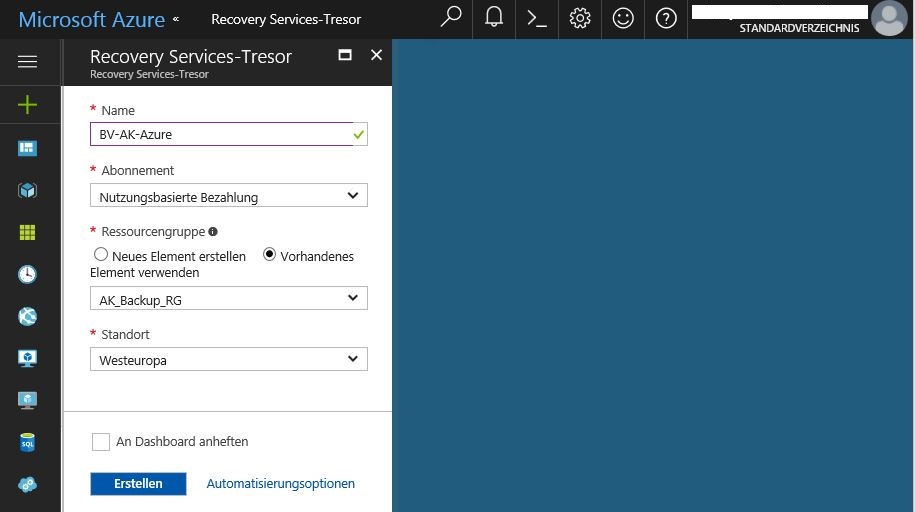Select Neues Element erstellen radio button

point(101,255)
